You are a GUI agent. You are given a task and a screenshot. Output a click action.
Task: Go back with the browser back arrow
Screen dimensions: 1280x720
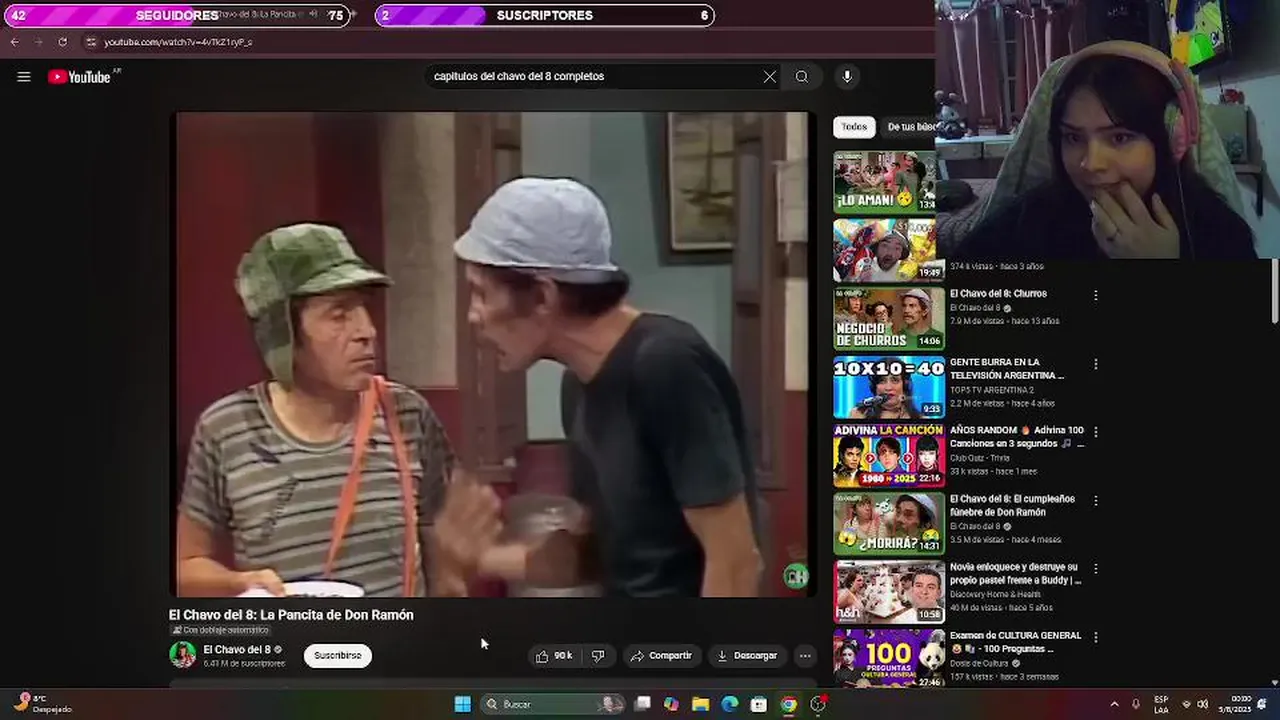(14, 42)
